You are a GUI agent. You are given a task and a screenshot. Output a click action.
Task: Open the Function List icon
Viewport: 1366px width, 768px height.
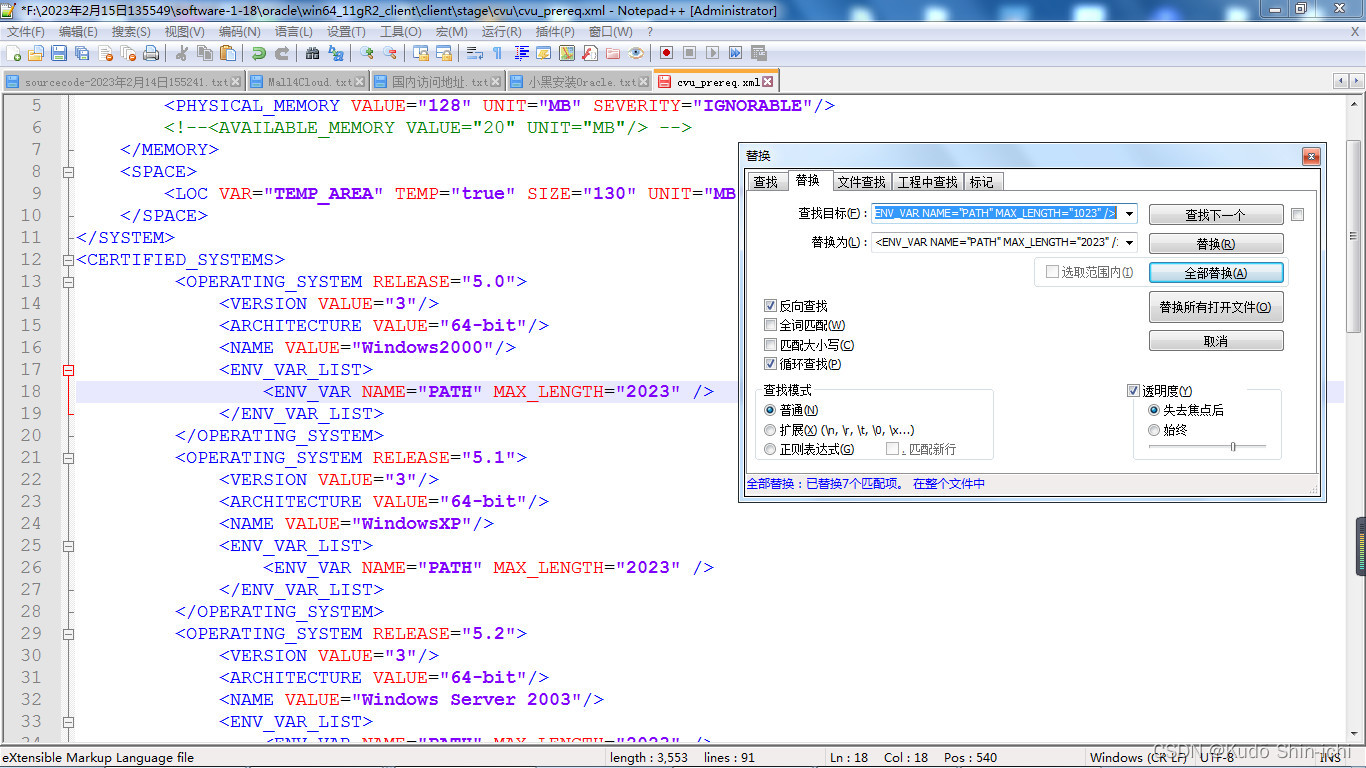tap(589, 53)
